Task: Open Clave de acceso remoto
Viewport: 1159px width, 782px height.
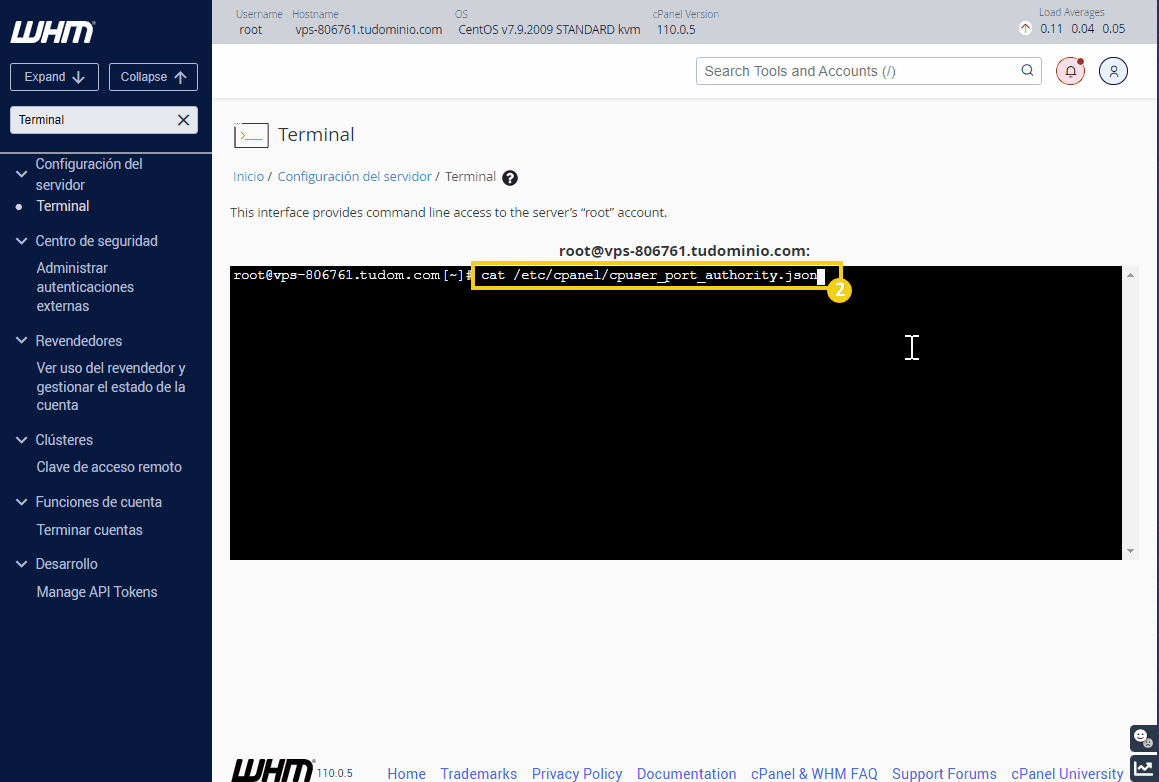Action: 109,467
